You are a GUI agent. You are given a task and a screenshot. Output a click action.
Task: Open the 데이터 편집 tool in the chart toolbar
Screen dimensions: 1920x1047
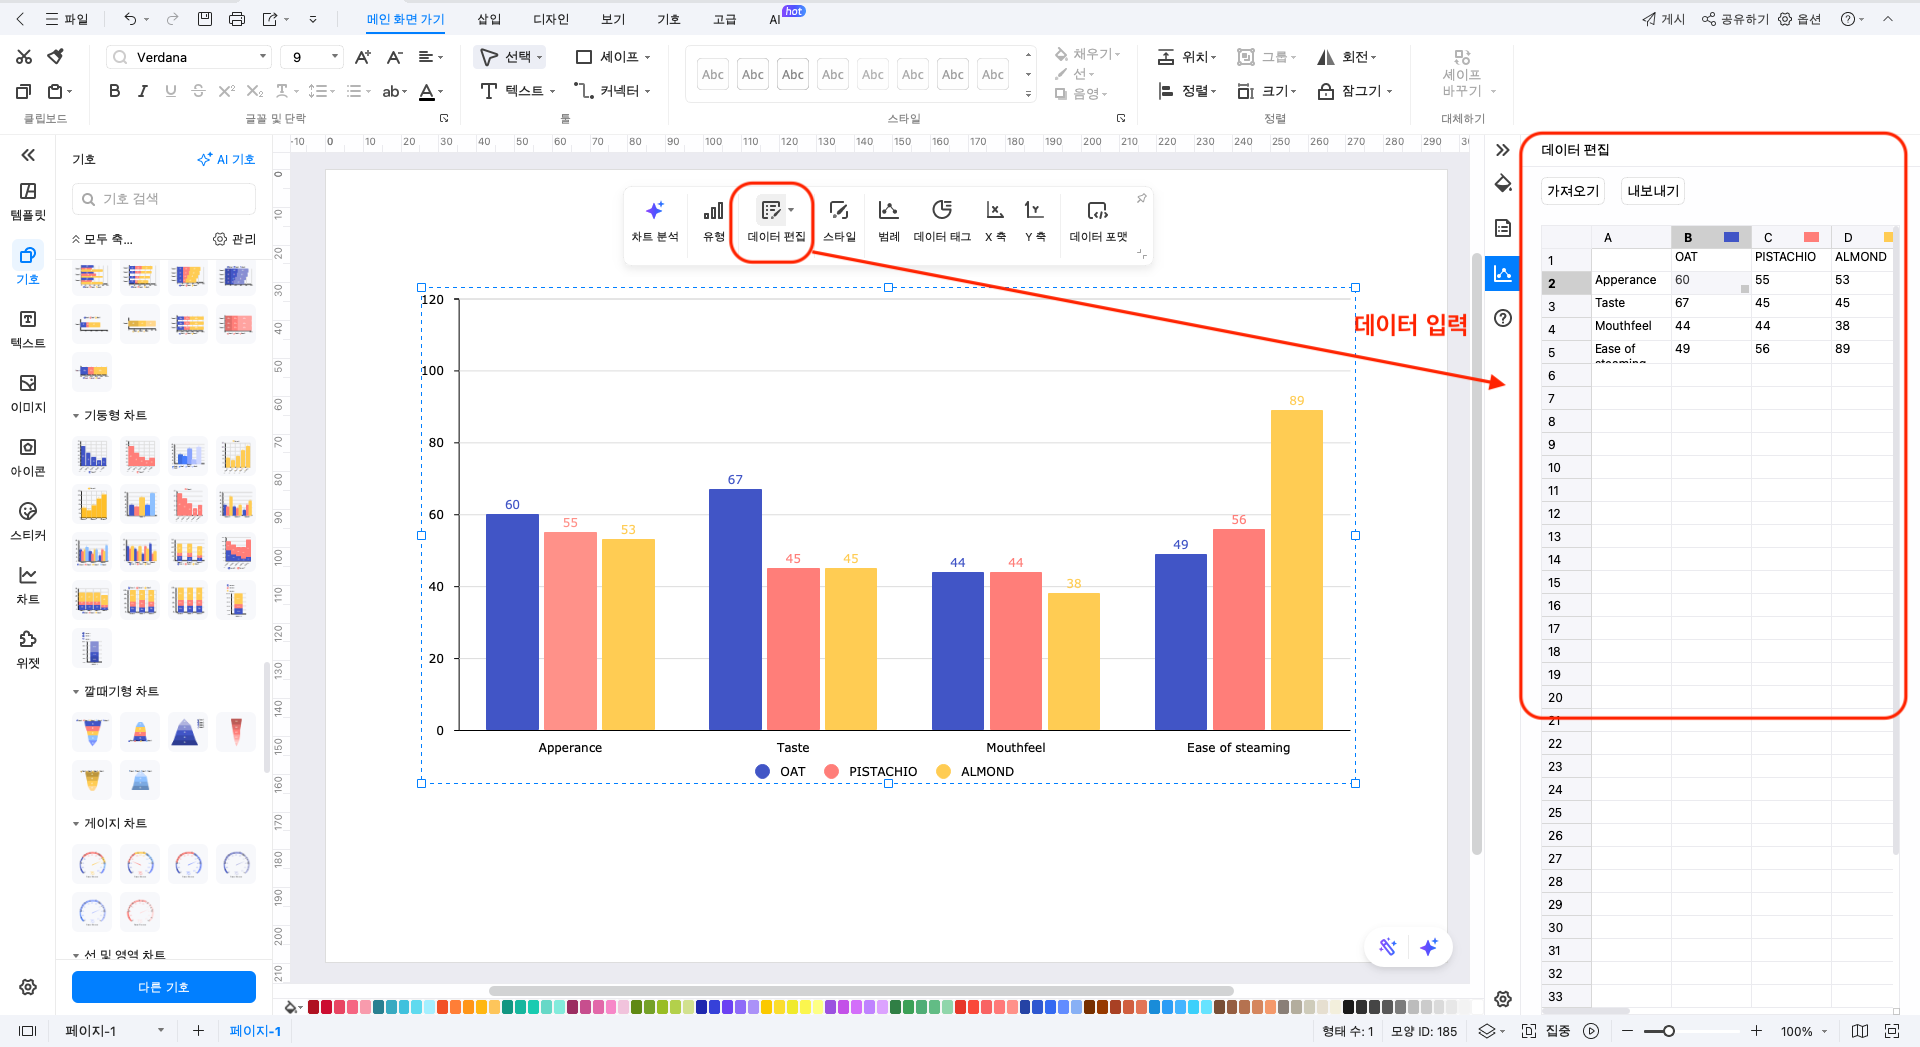(x=770, y=220)
